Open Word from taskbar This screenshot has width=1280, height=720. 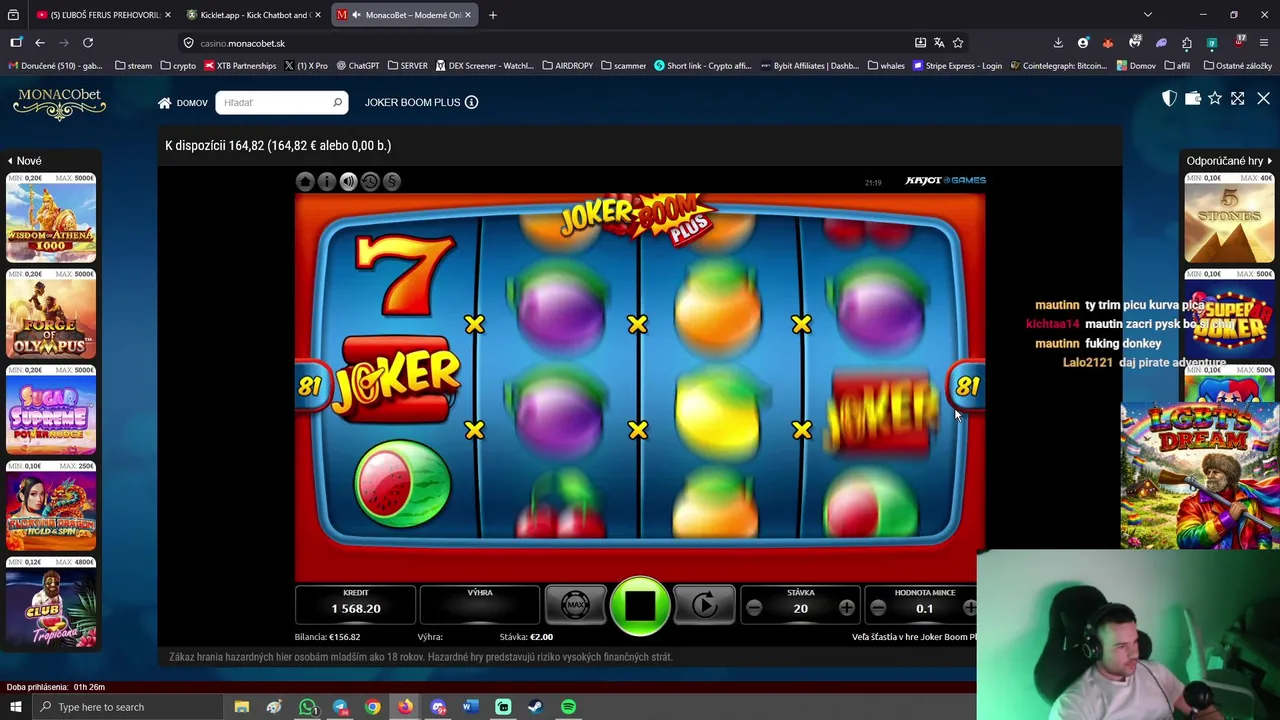[471, 707]
